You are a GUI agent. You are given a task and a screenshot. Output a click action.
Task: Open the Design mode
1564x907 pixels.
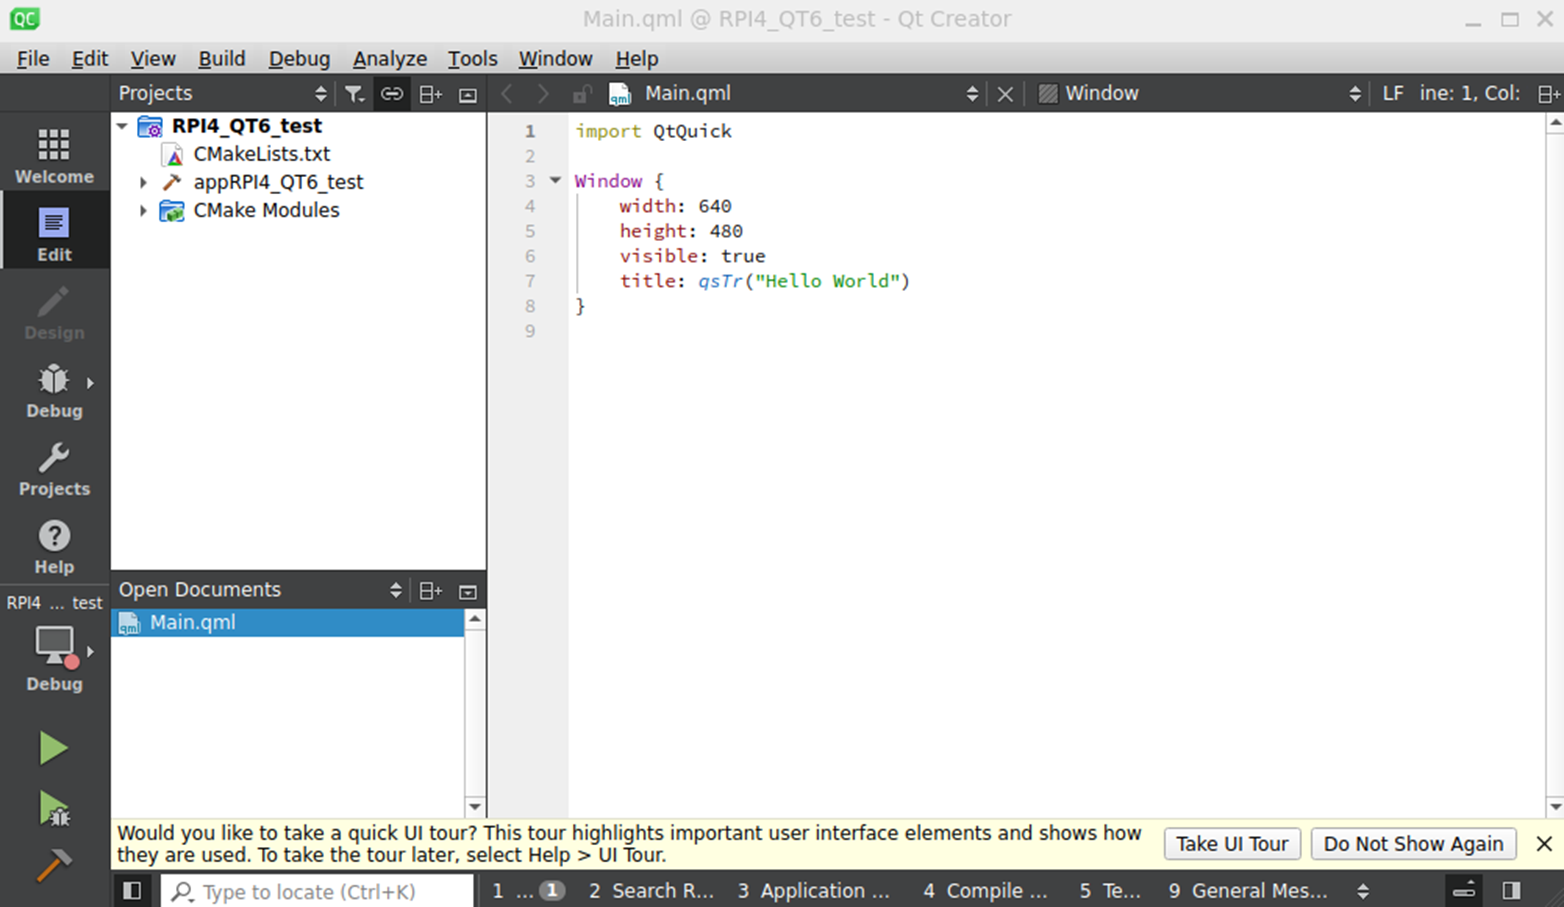click(x=54, y=312)
